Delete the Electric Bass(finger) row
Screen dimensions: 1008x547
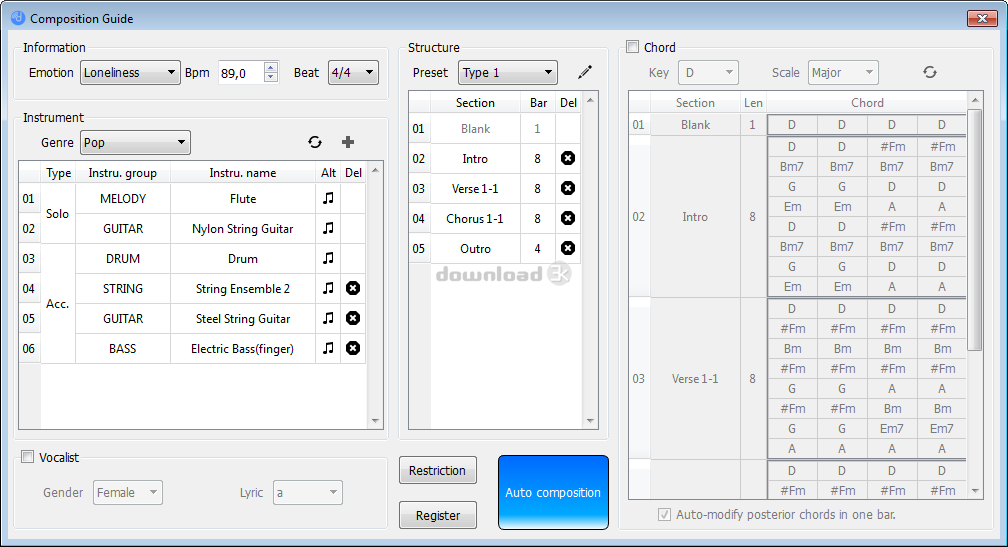[x=353, y=349]
